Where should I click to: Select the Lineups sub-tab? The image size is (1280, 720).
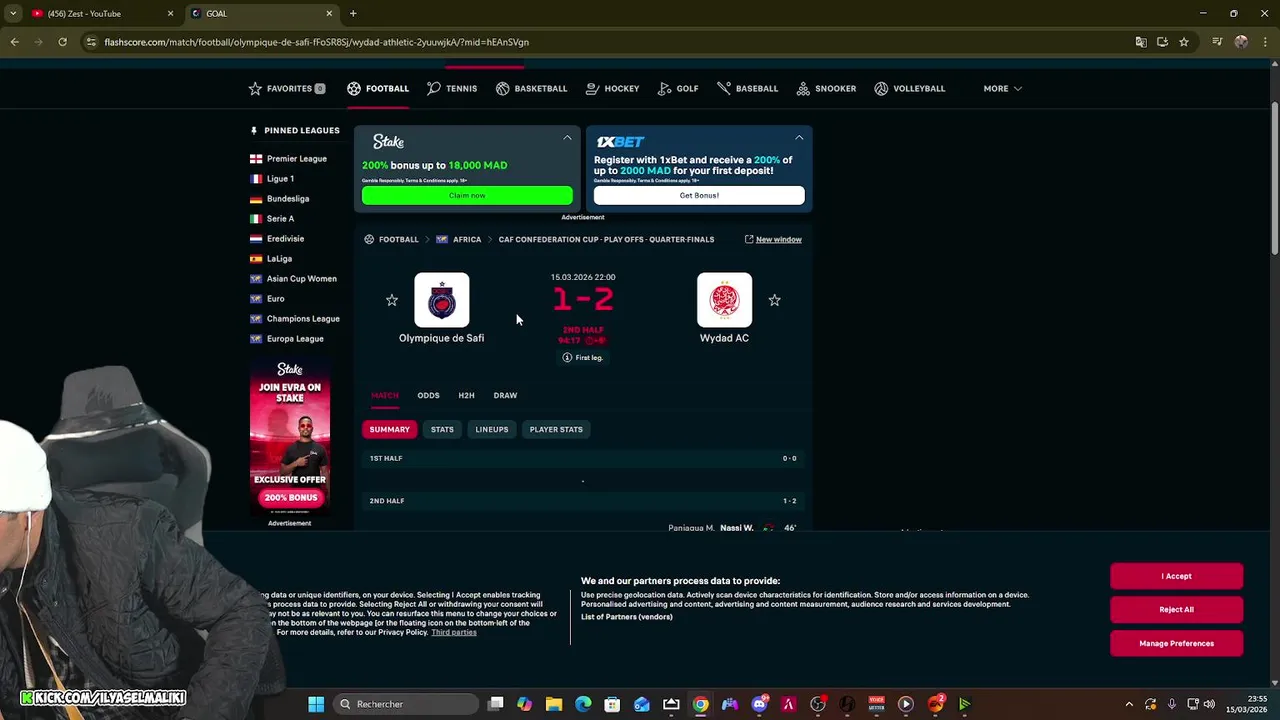click(492, 430)
